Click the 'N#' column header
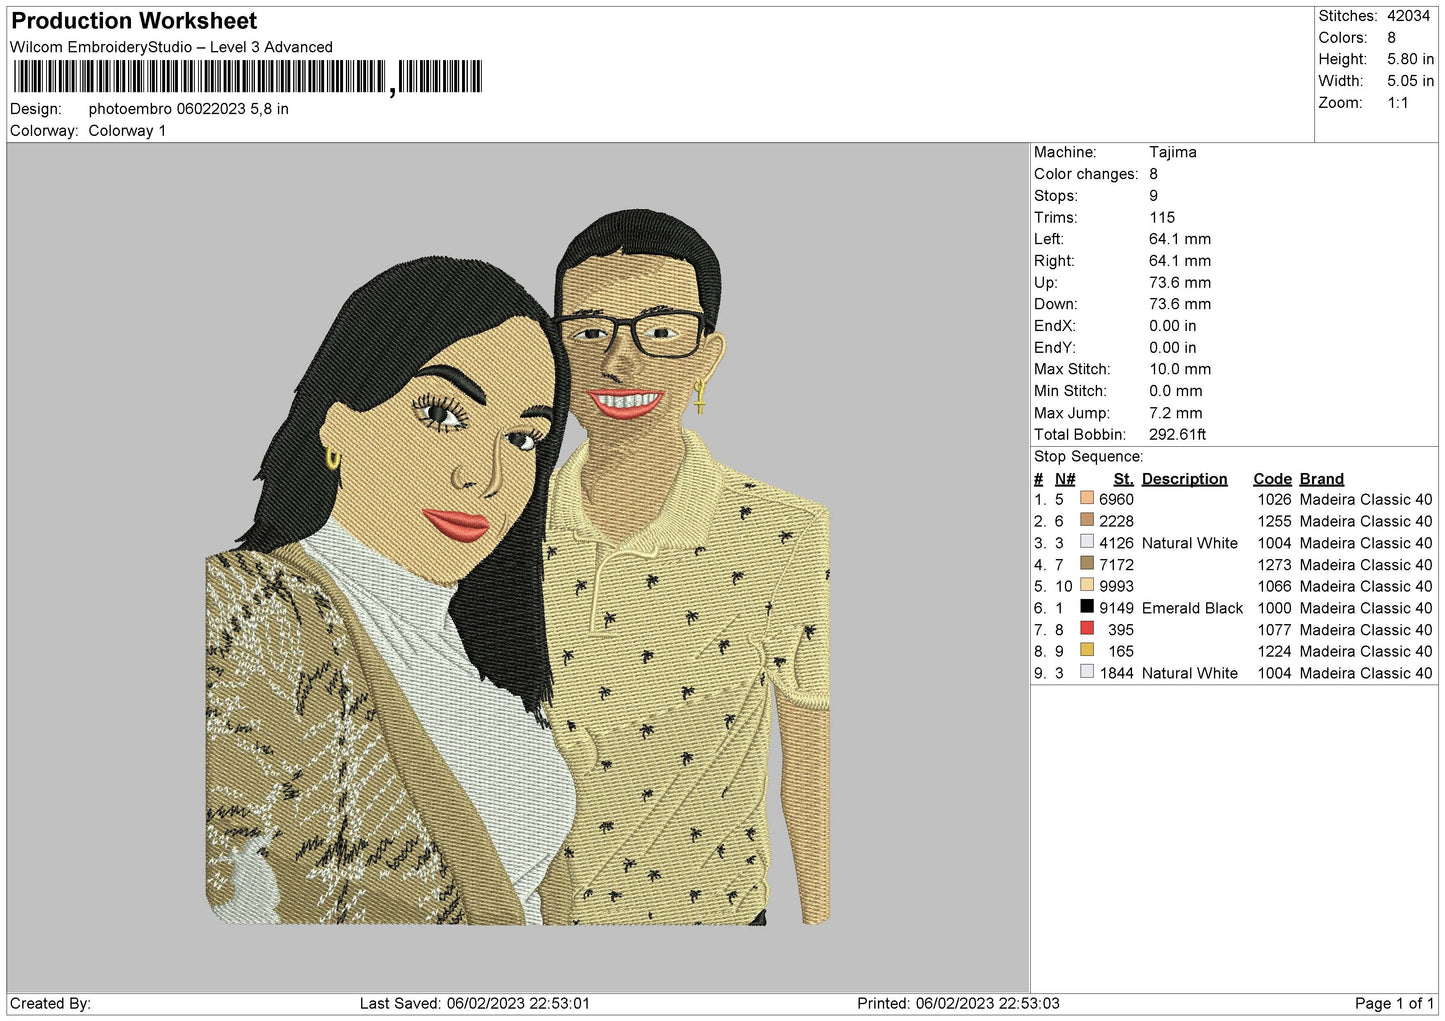 [1065, 479]
